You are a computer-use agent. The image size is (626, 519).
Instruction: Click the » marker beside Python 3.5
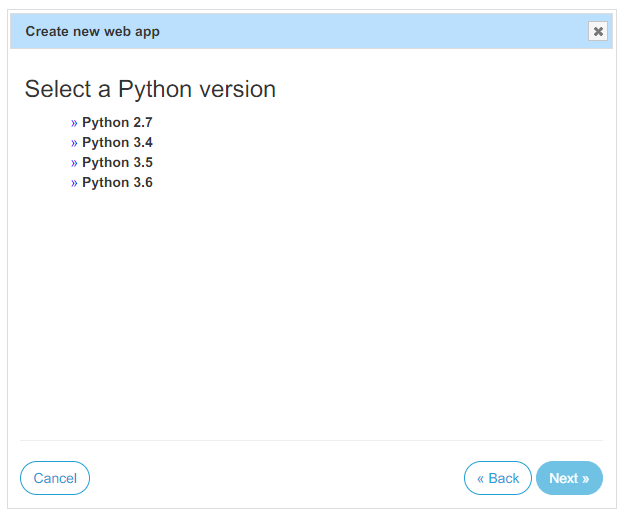(x=74, y=163)
